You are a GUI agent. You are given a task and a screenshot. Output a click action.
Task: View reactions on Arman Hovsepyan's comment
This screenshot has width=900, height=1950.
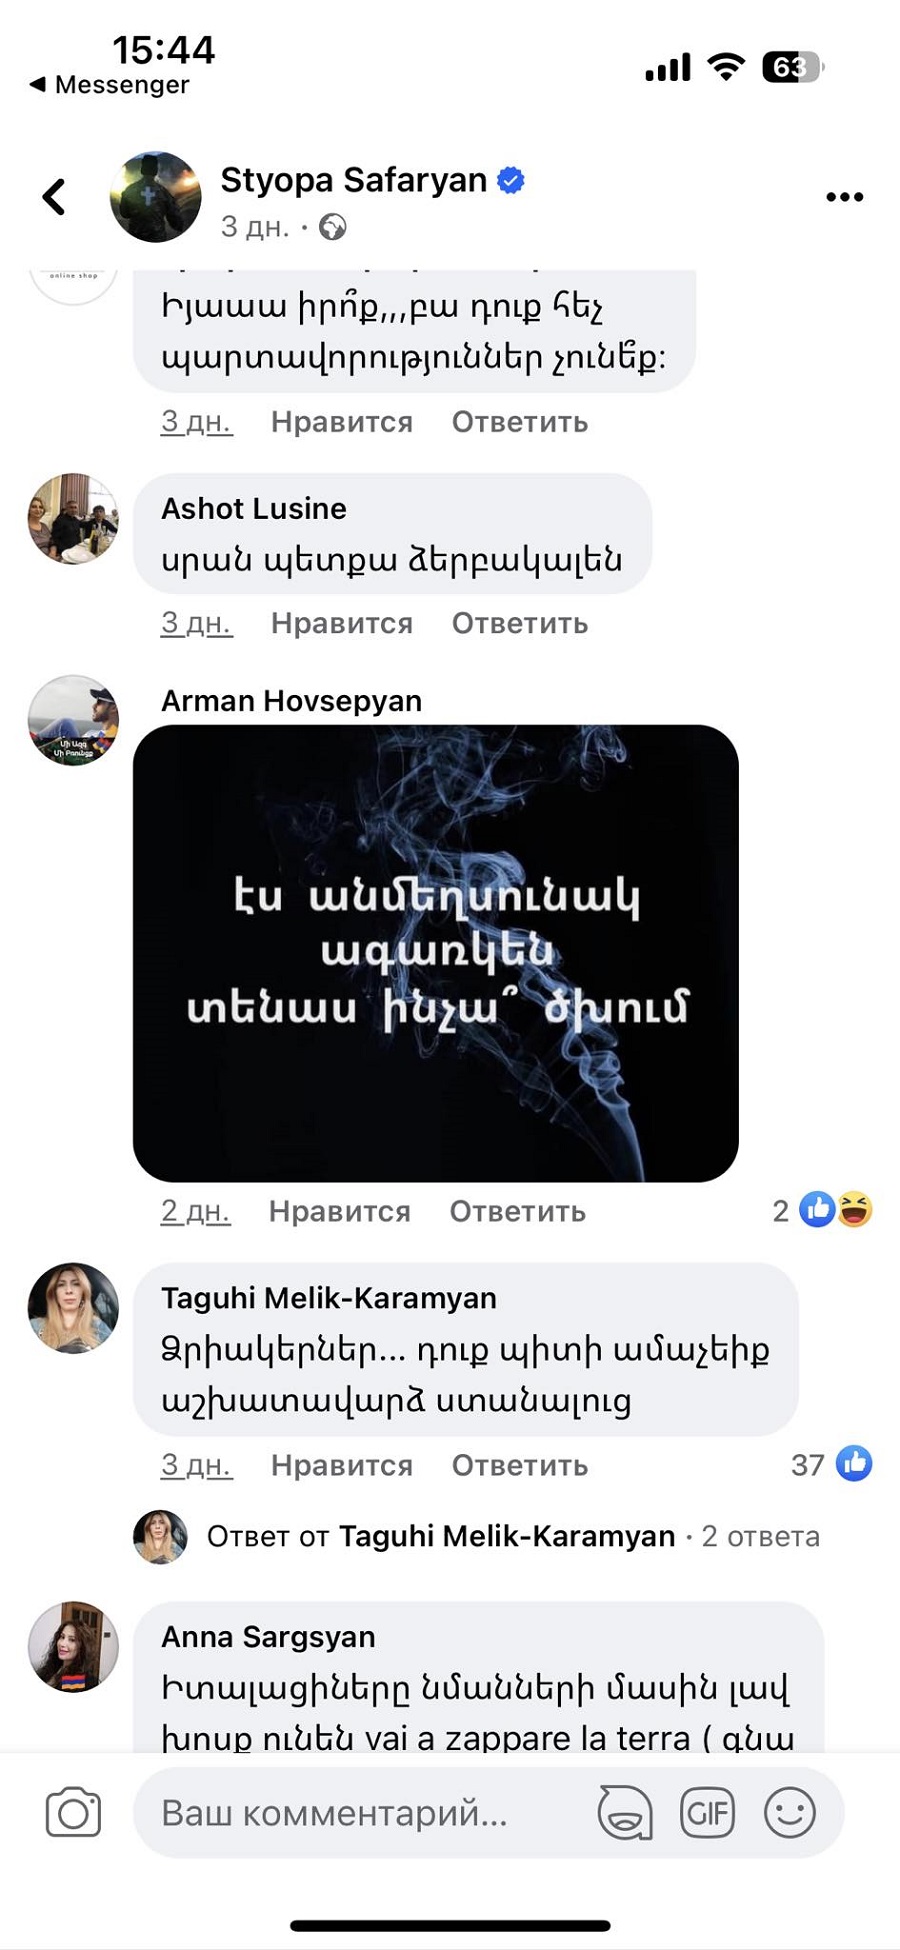click(x=823, y=1210)
